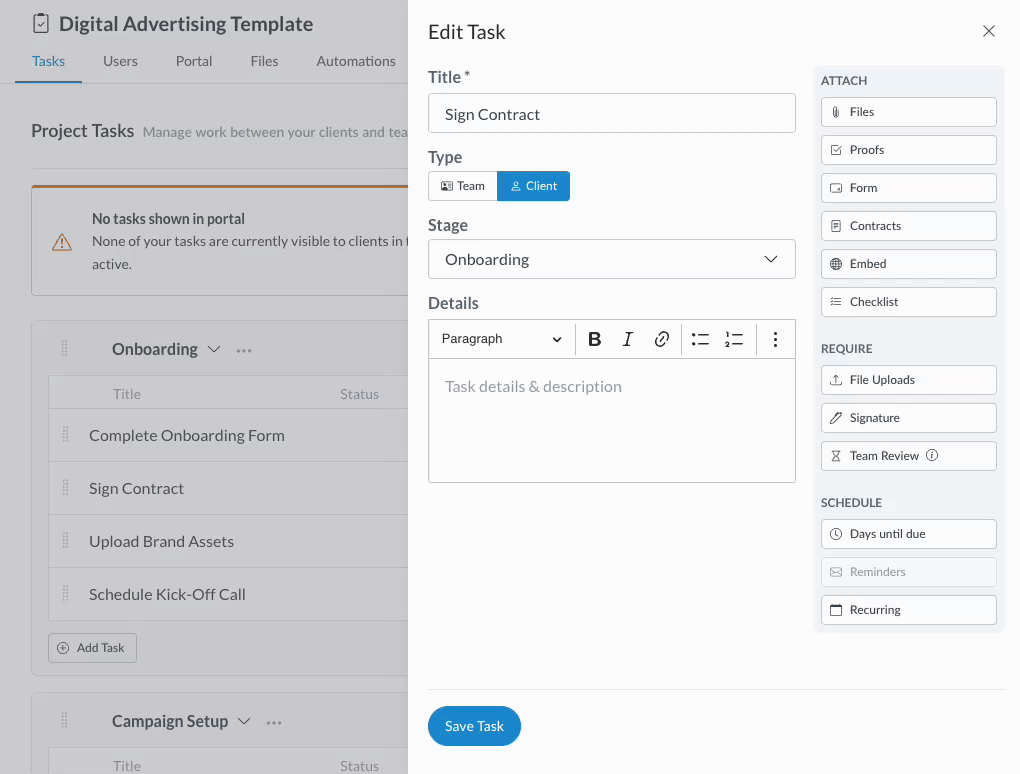Require Signature for this task
The height and width of the screenshot is (774, 1020).
click(x=908, y=418)
